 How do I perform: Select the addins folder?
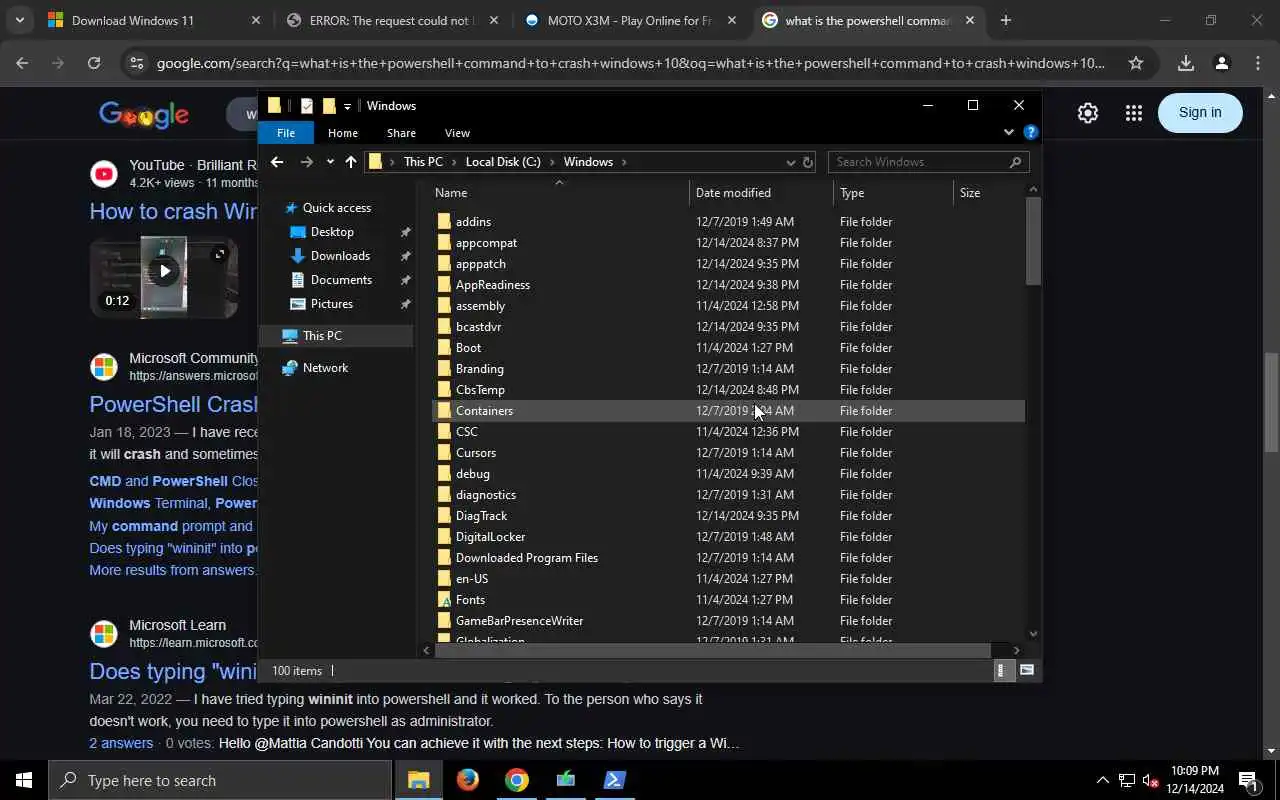[728, 222]
